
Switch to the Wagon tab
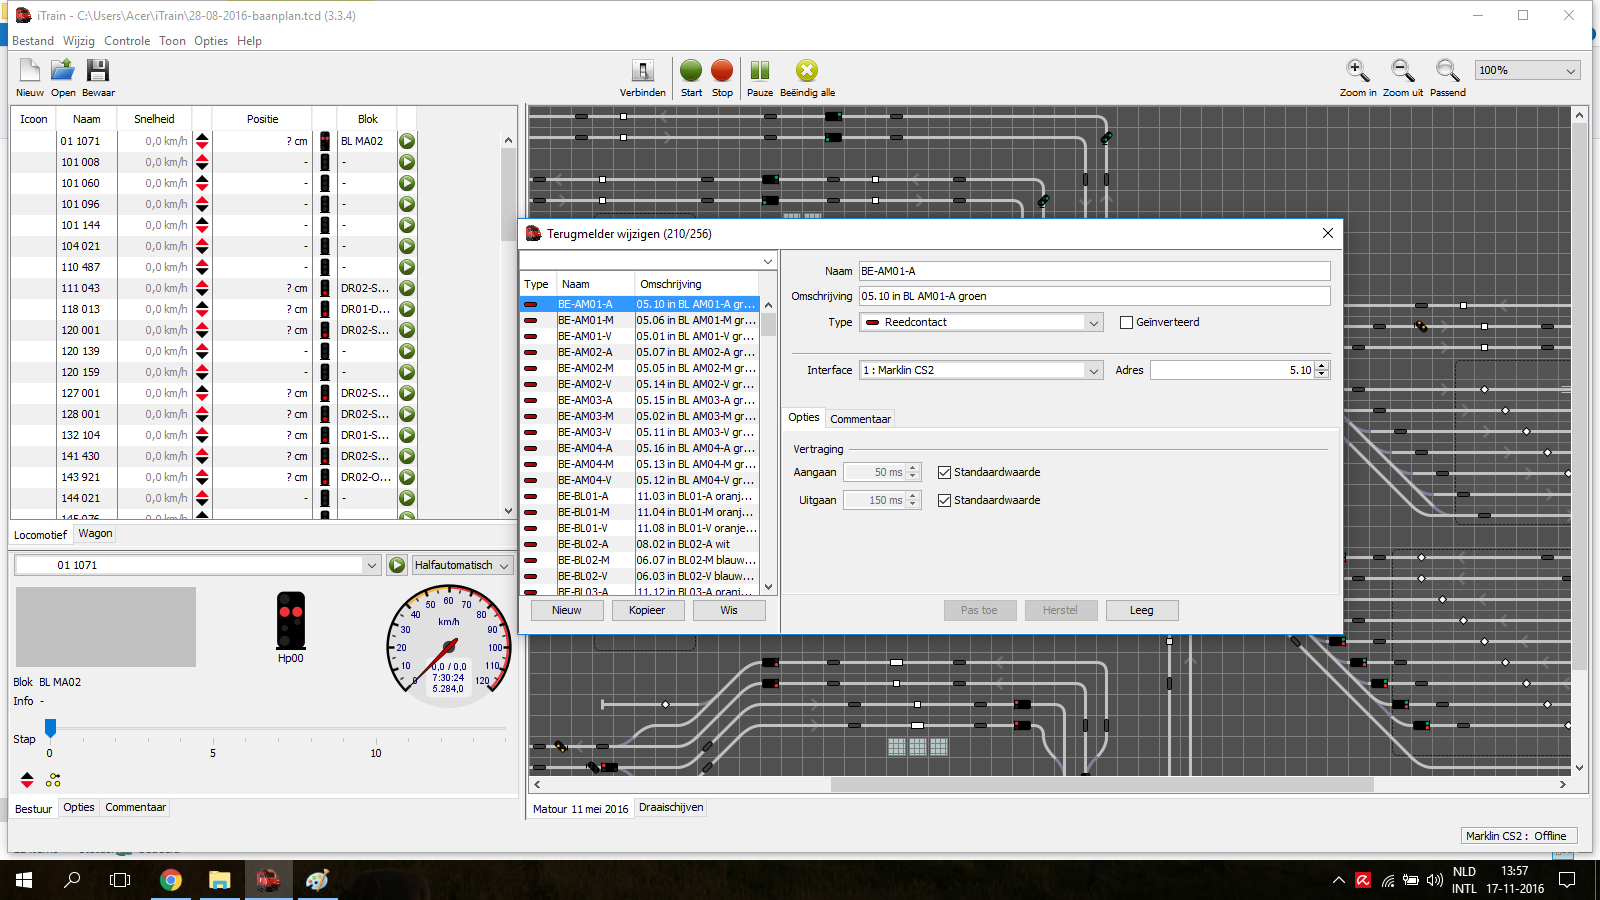(95, 534)
